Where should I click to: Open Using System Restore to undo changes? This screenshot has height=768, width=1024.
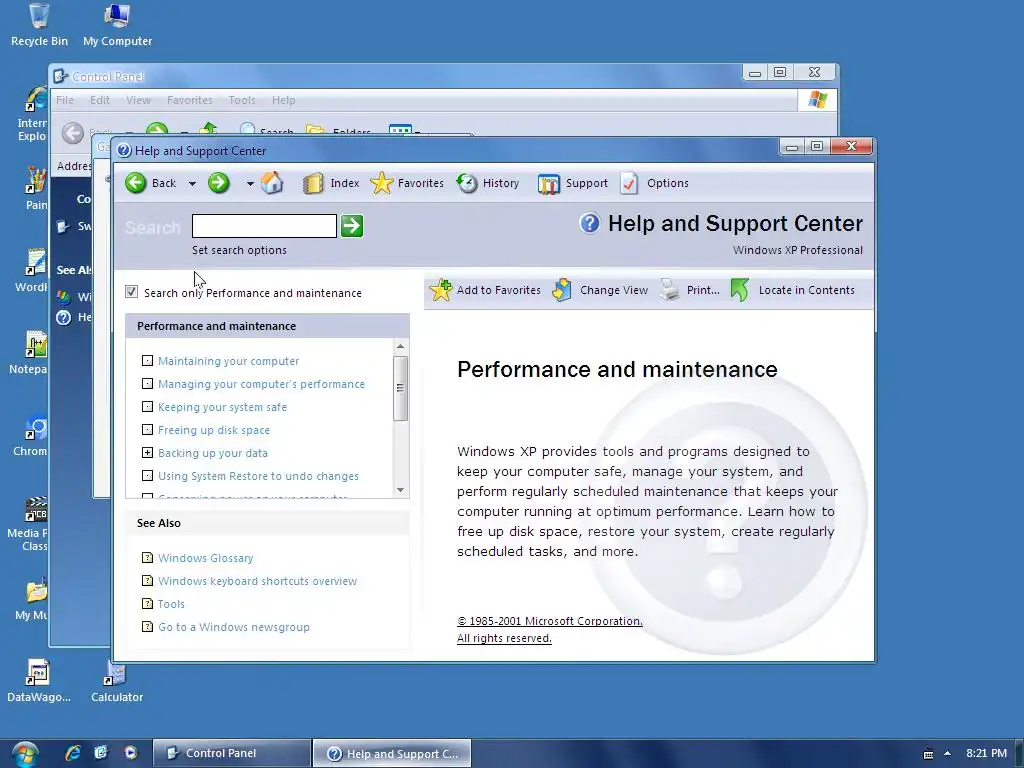pyautogui.click(x=259, y=476)
